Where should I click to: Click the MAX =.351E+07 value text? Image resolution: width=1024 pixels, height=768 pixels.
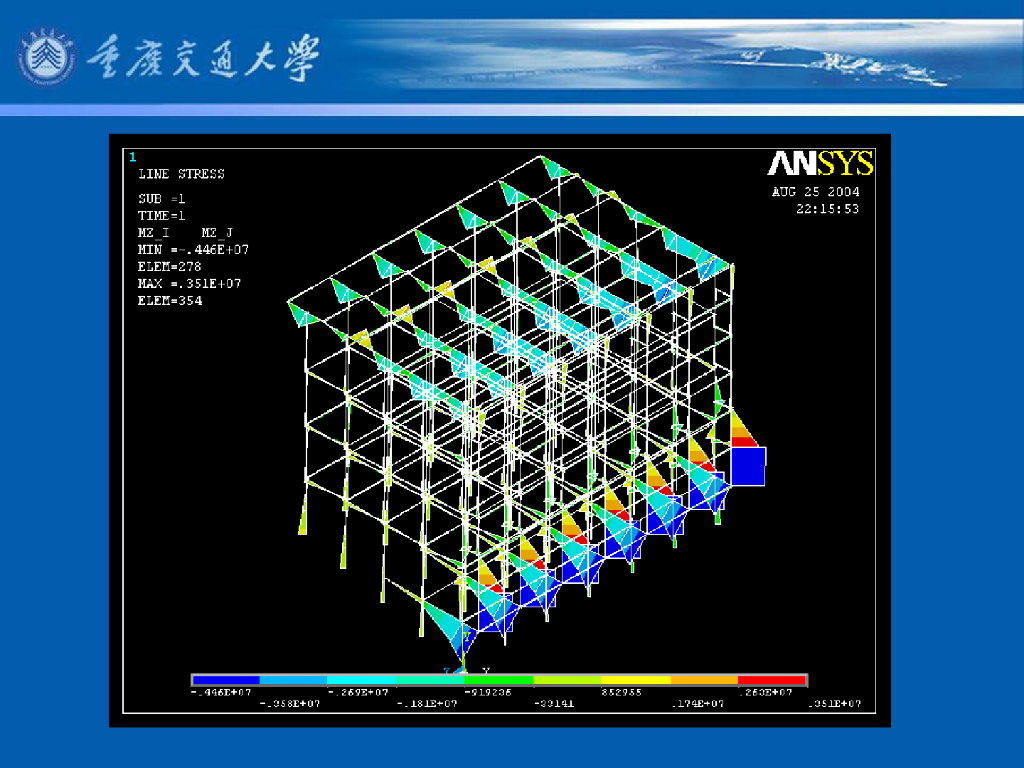point(189,283)
